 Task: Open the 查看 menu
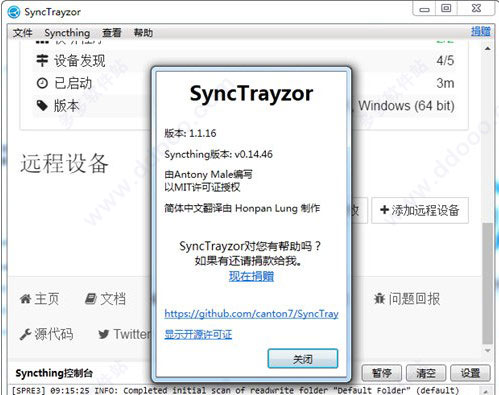click(x=112, y=33)
